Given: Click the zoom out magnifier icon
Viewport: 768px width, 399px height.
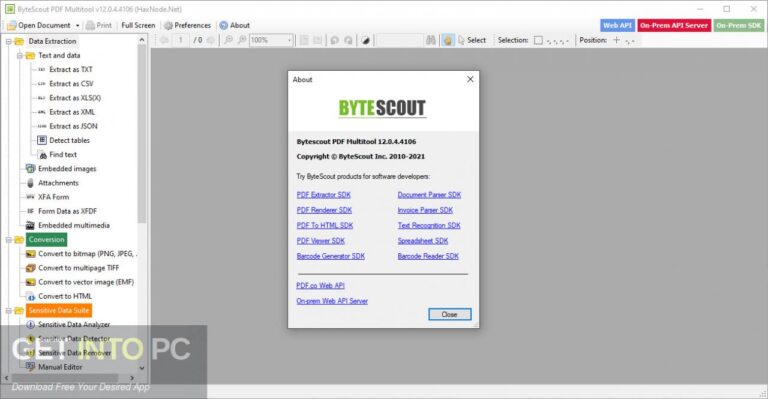Looking at the screenshot, I should pos(228,41).
